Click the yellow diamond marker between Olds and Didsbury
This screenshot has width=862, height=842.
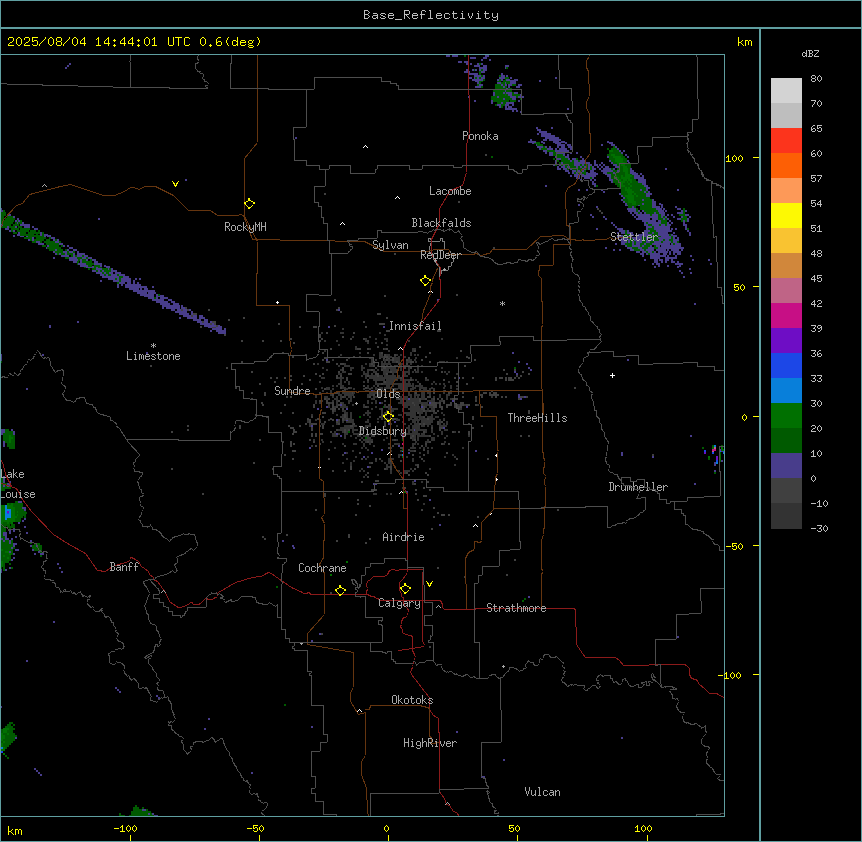click(x=388, y=417)
